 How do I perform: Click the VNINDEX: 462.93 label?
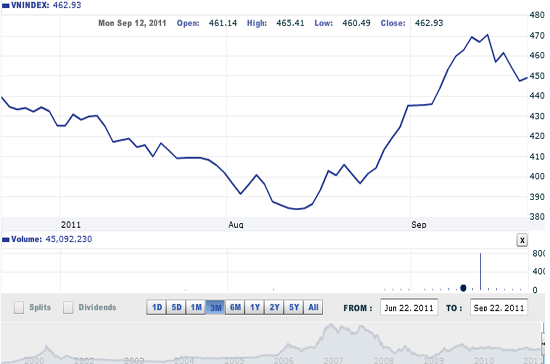(46, 5)
